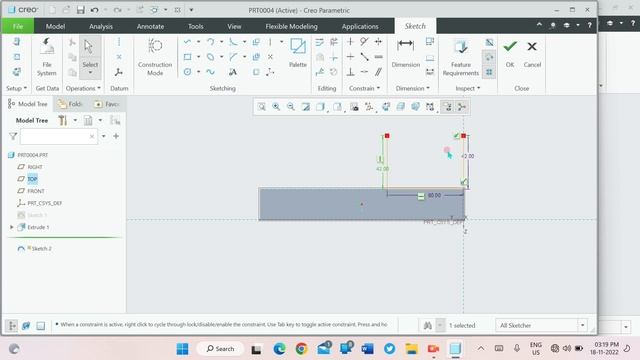The width and height of the screenshot is (640, 360).
Task: Click the Dimension tool
Action: 406,52
